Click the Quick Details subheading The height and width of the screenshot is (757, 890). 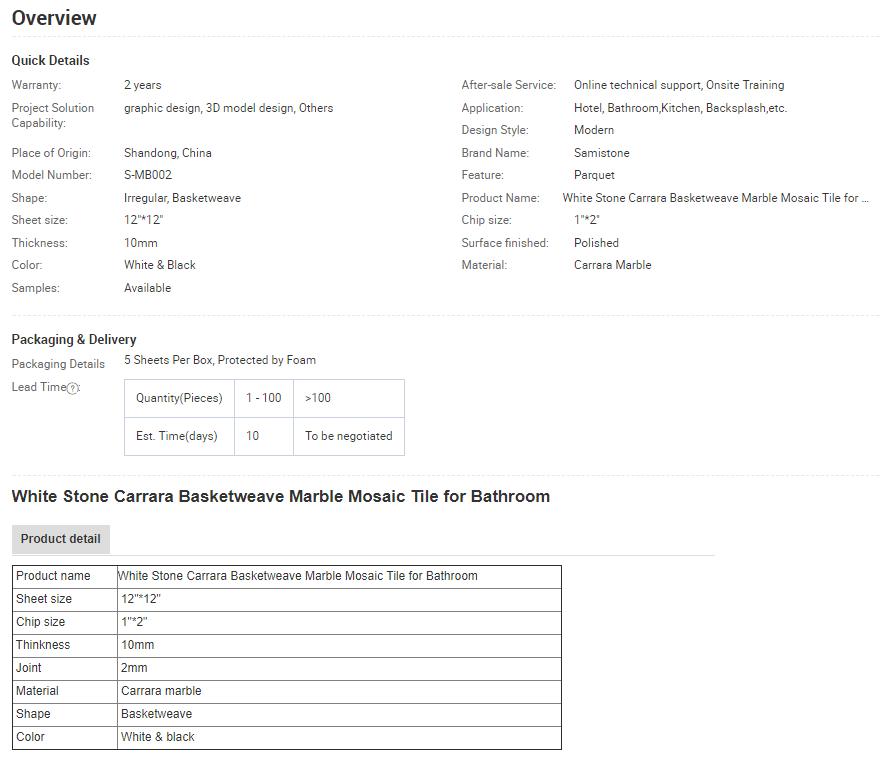[50, 60]
